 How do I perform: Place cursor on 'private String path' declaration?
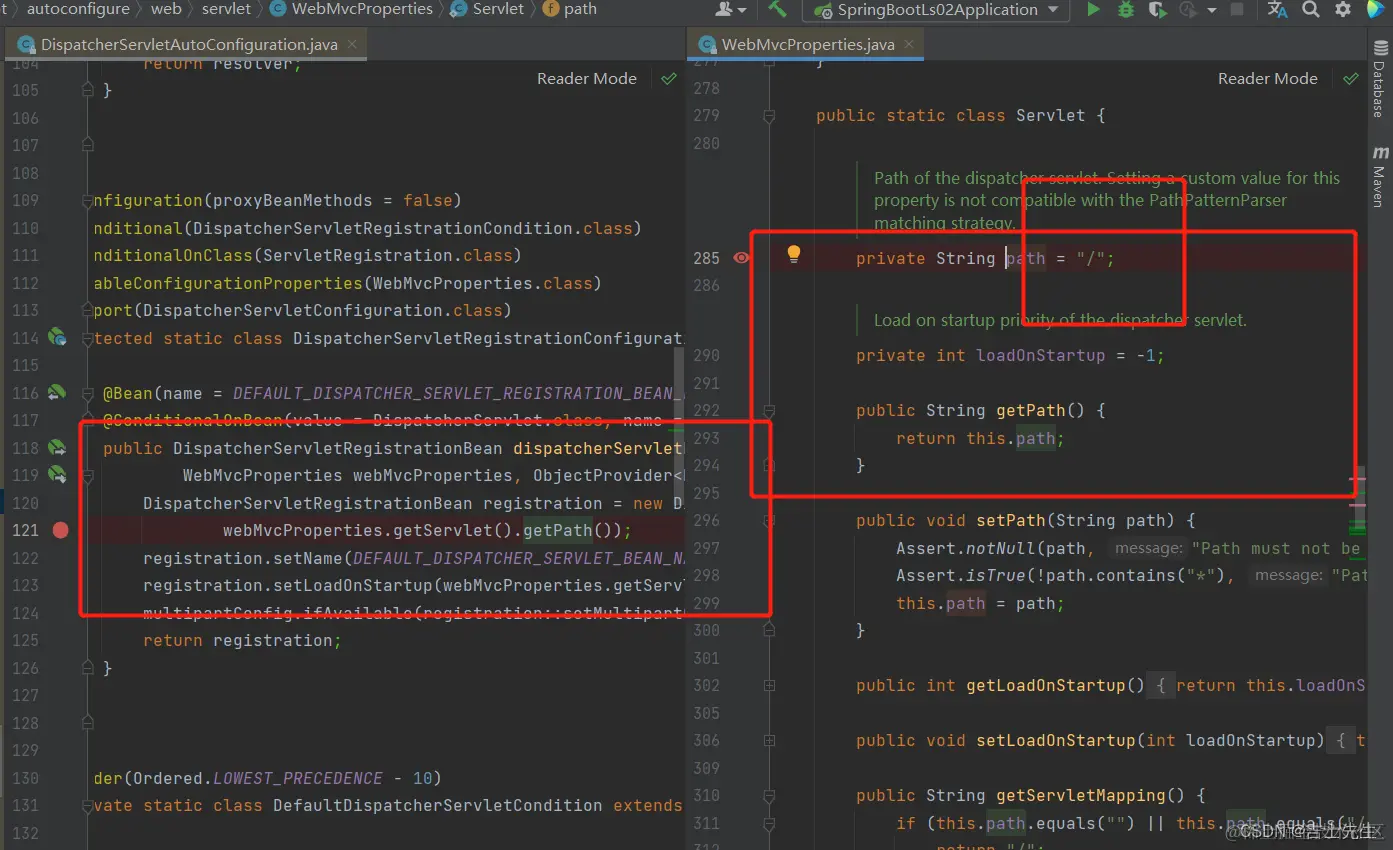(950, 258)
